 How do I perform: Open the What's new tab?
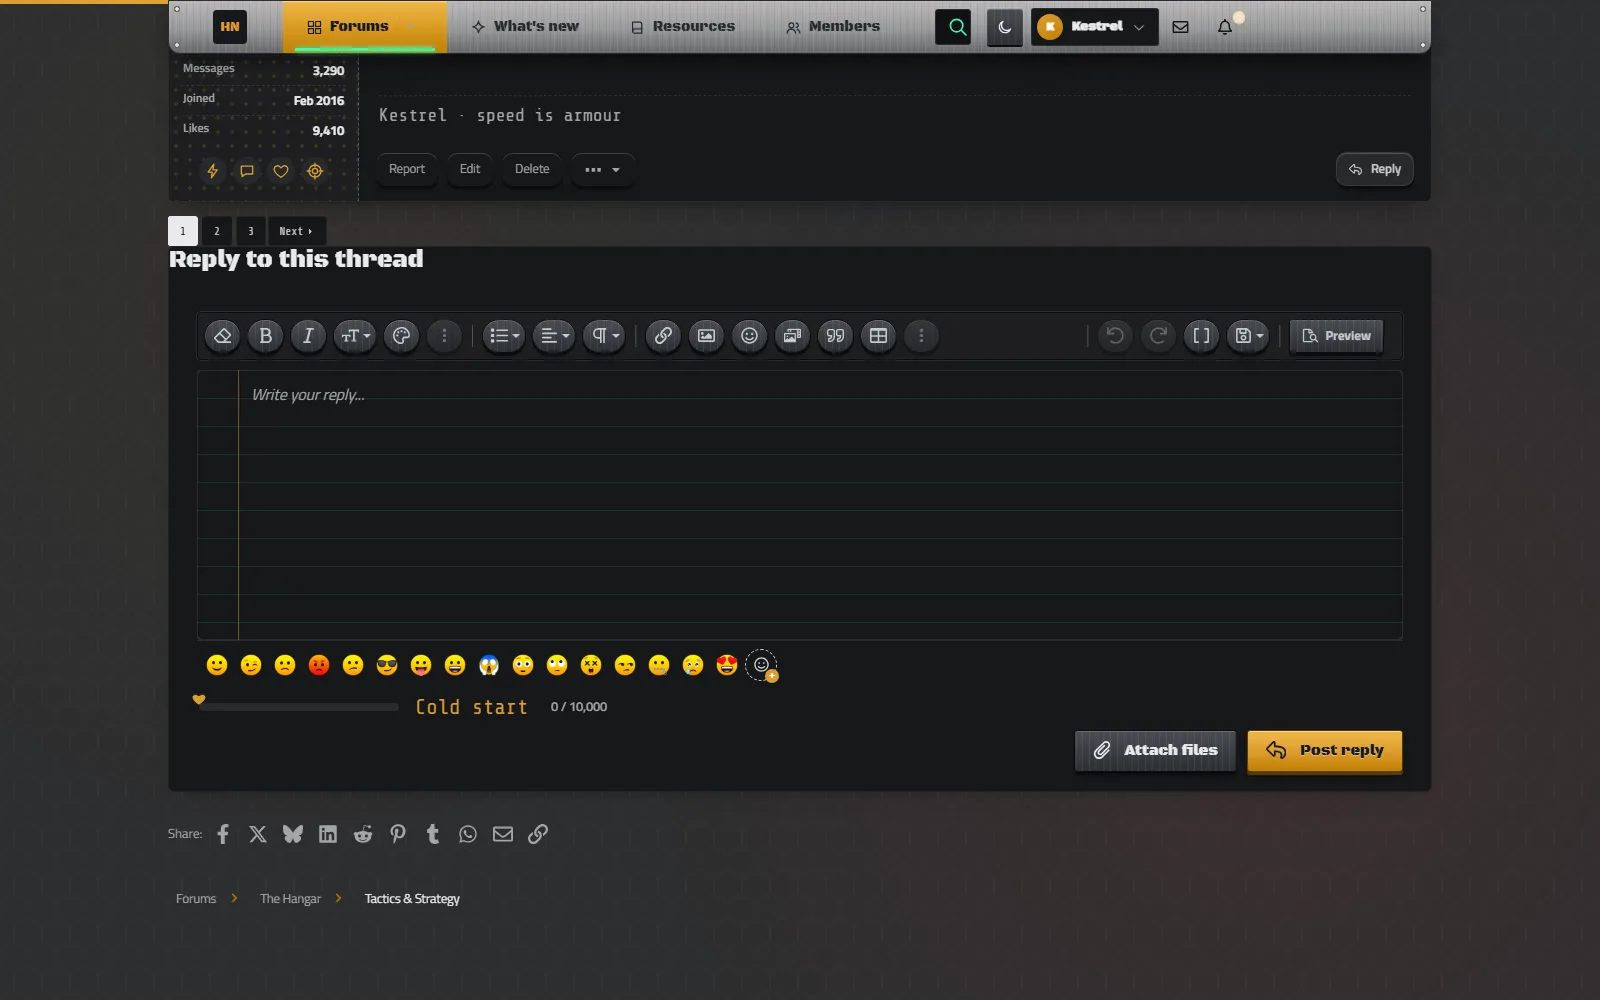point(525,27)
